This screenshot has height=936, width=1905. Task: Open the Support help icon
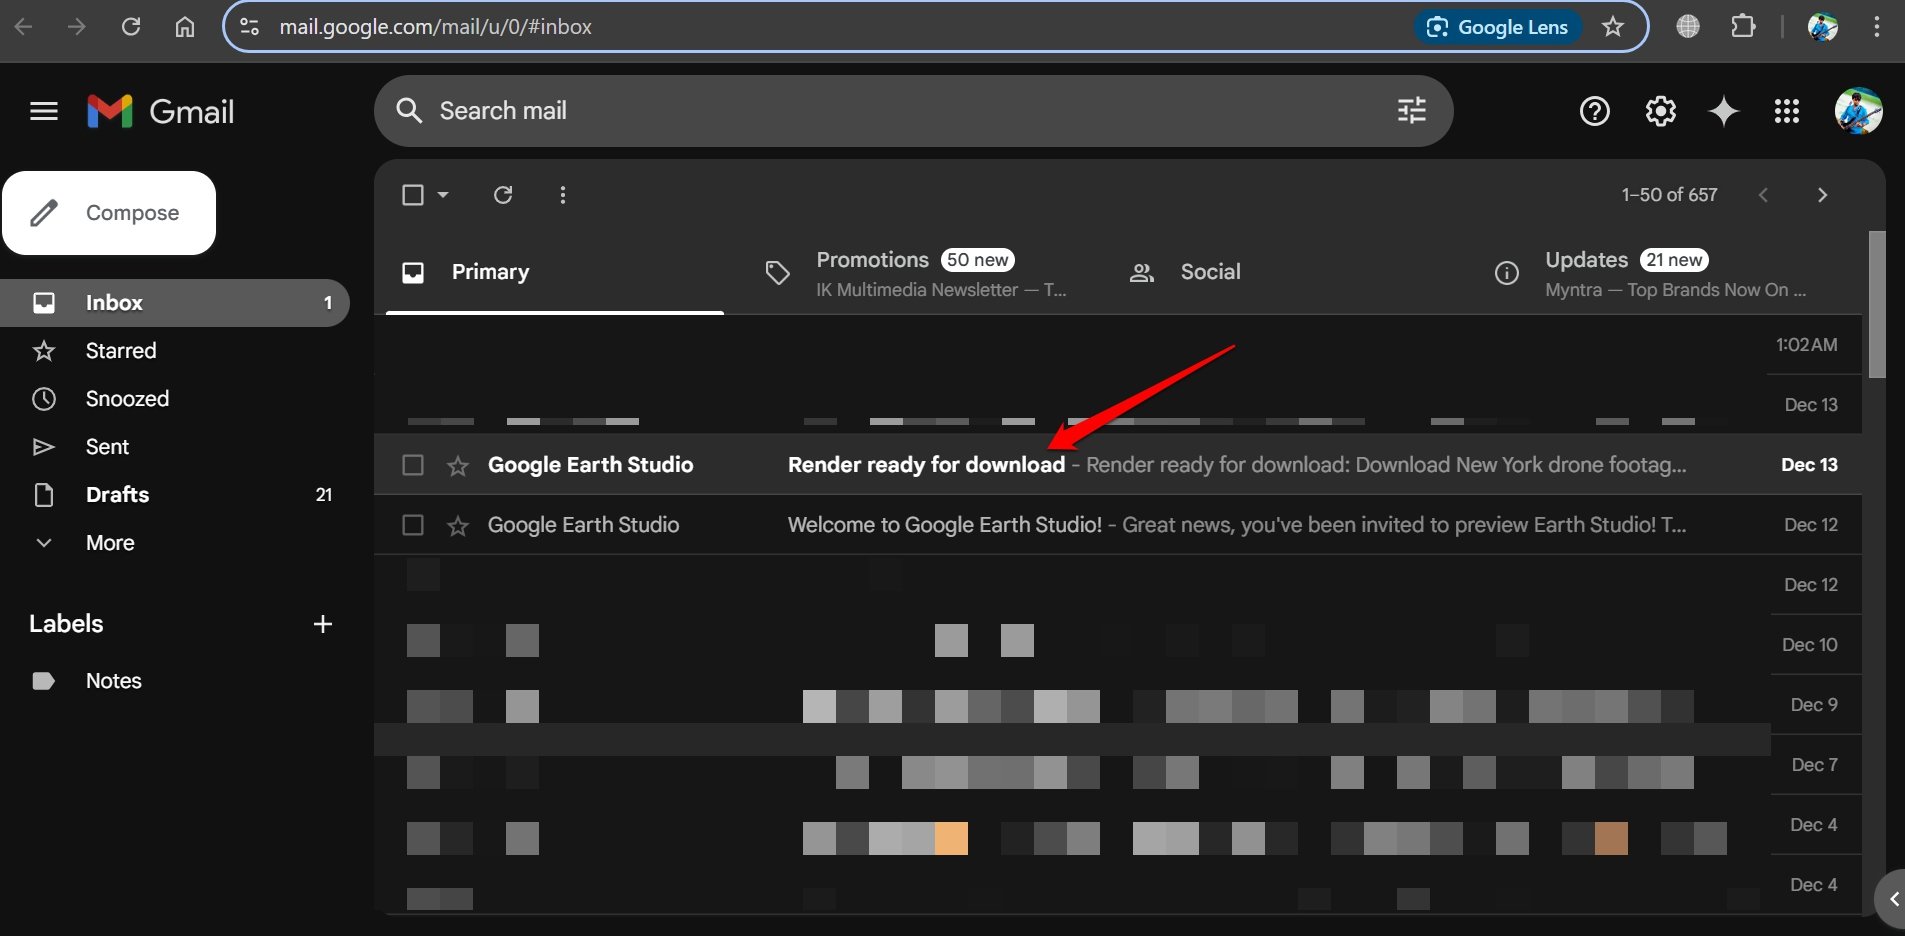1594,111
